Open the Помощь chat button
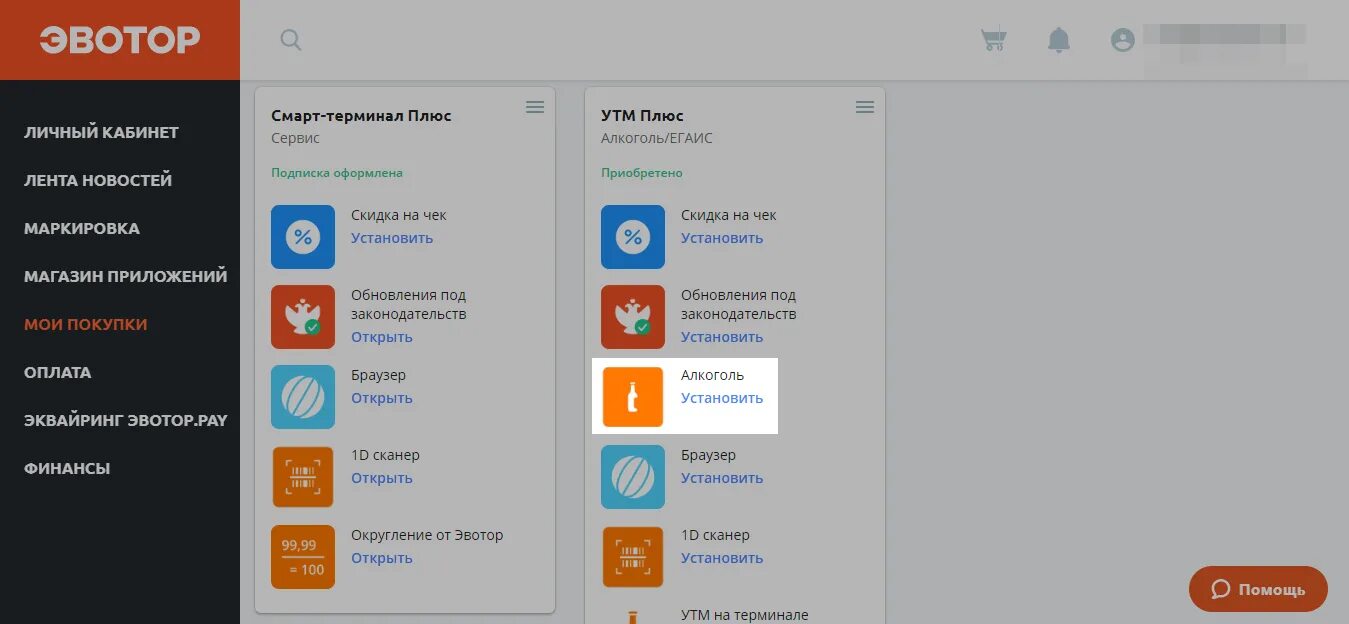Viewport: 1349px width, 624px height. pyautogui.click(x=1258, y=589)
